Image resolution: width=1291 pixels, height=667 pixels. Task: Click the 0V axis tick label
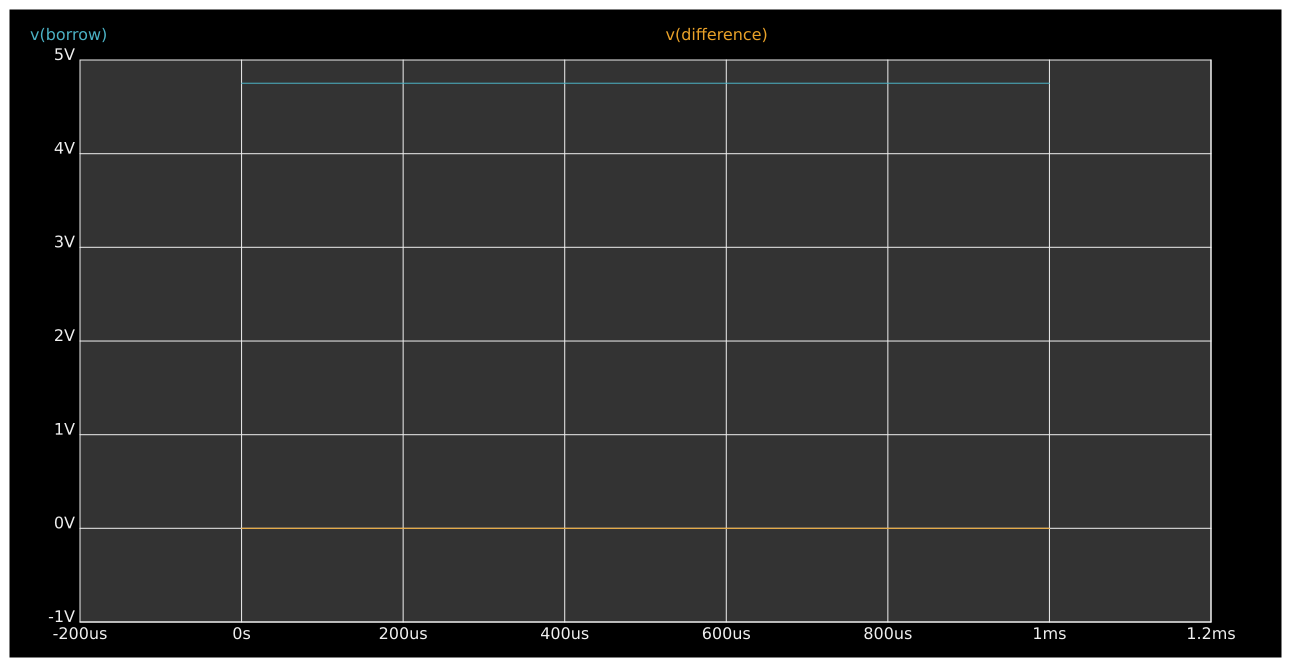[64, 523]
